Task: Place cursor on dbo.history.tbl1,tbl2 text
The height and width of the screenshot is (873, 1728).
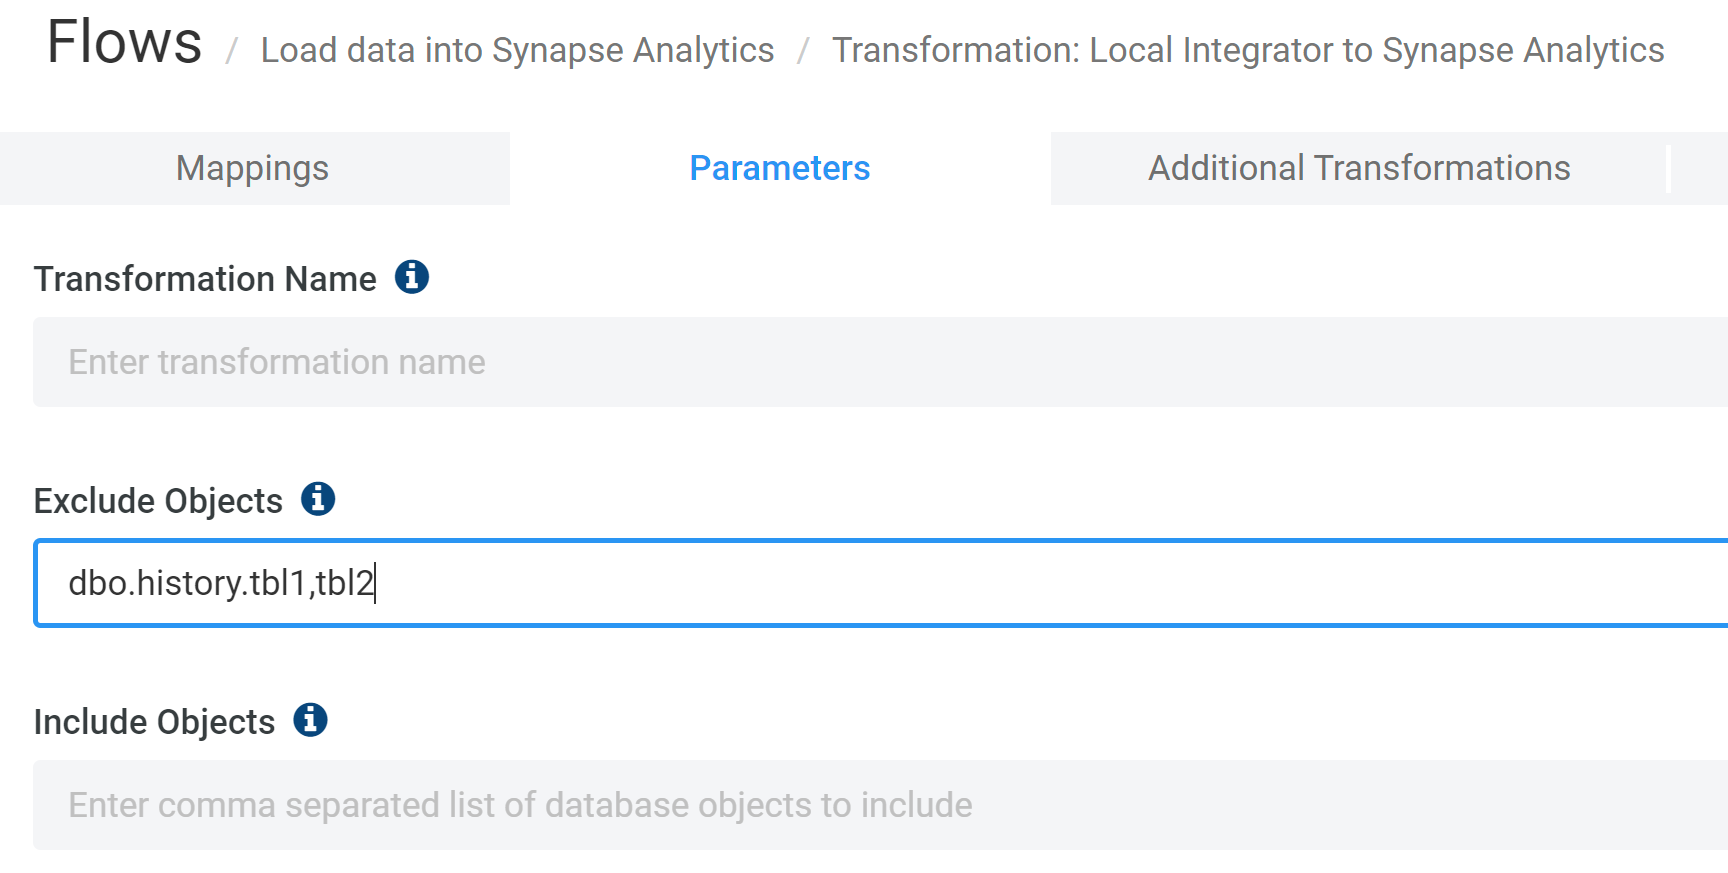Action: click(x=220, y=583)
